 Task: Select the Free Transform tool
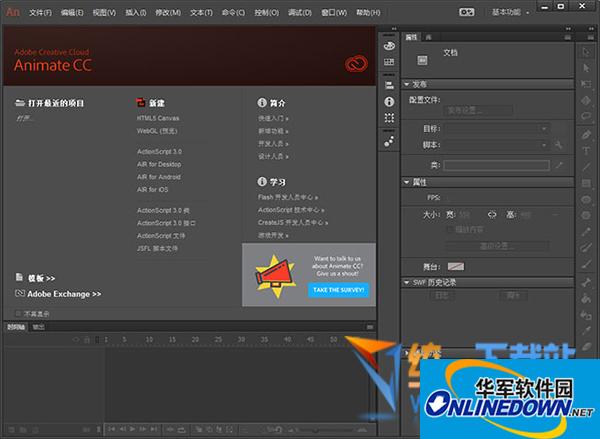point(586,84)
